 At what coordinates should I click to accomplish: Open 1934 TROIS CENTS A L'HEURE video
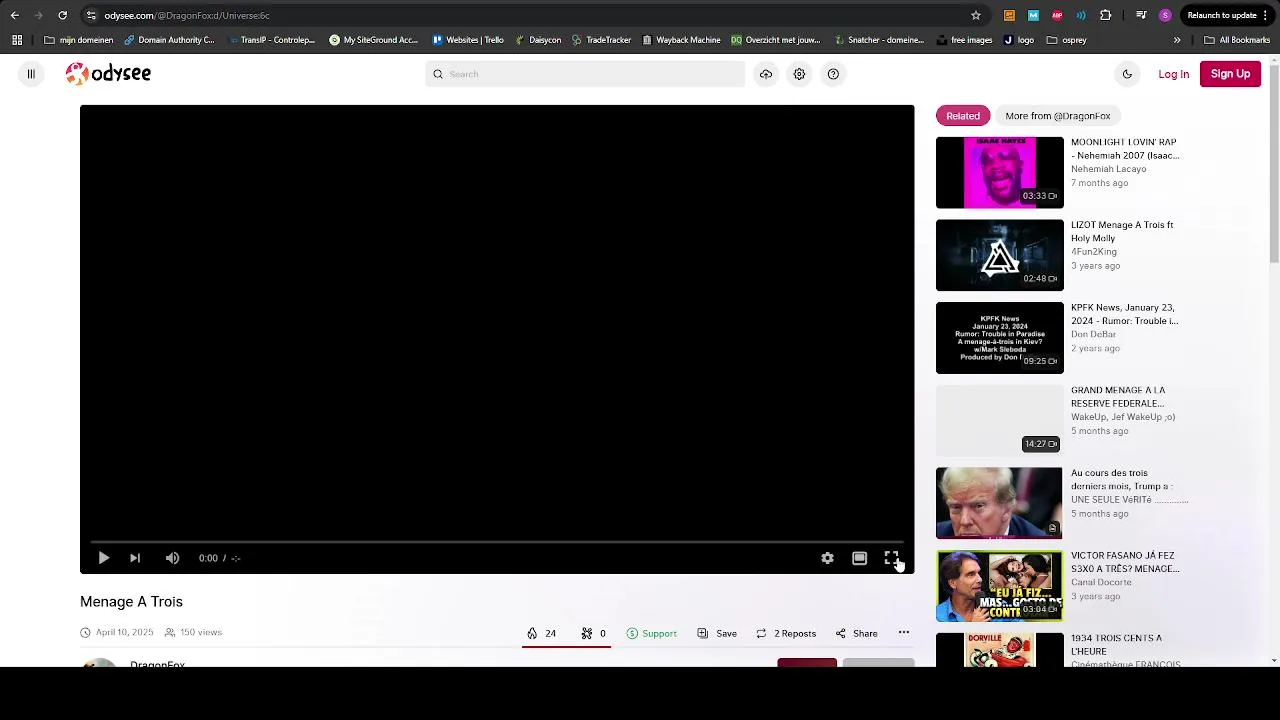(x=1116, y=644)
